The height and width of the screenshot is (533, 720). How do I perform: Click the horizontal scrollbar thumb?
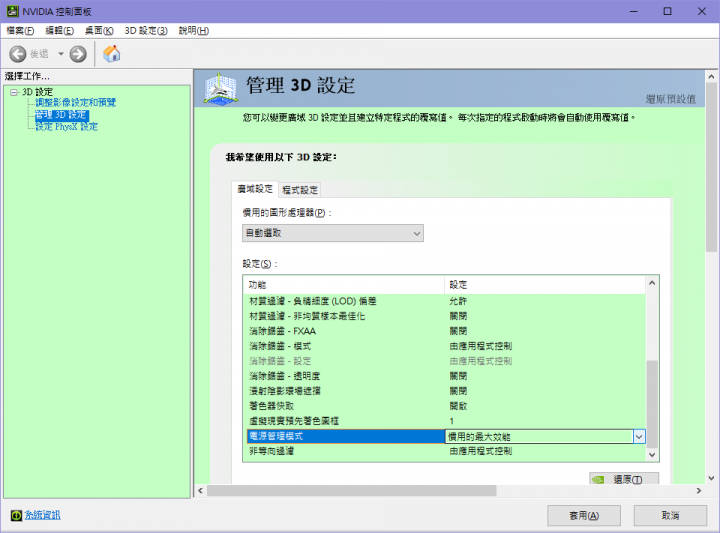click(x=352, y=490)
